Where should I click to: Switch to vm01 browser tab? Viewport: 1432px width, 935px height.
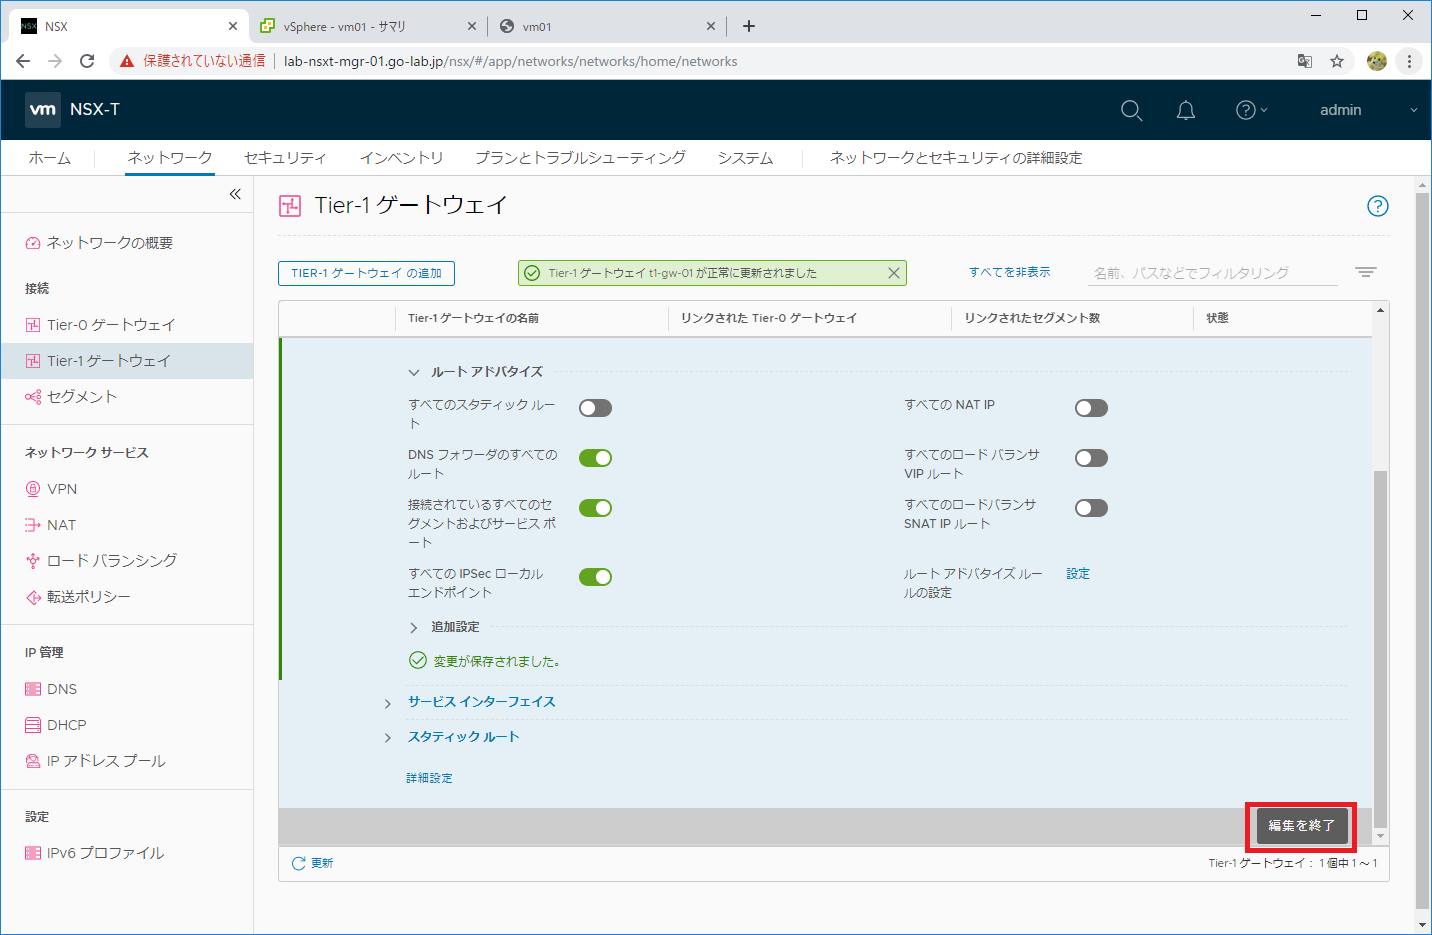607,26
